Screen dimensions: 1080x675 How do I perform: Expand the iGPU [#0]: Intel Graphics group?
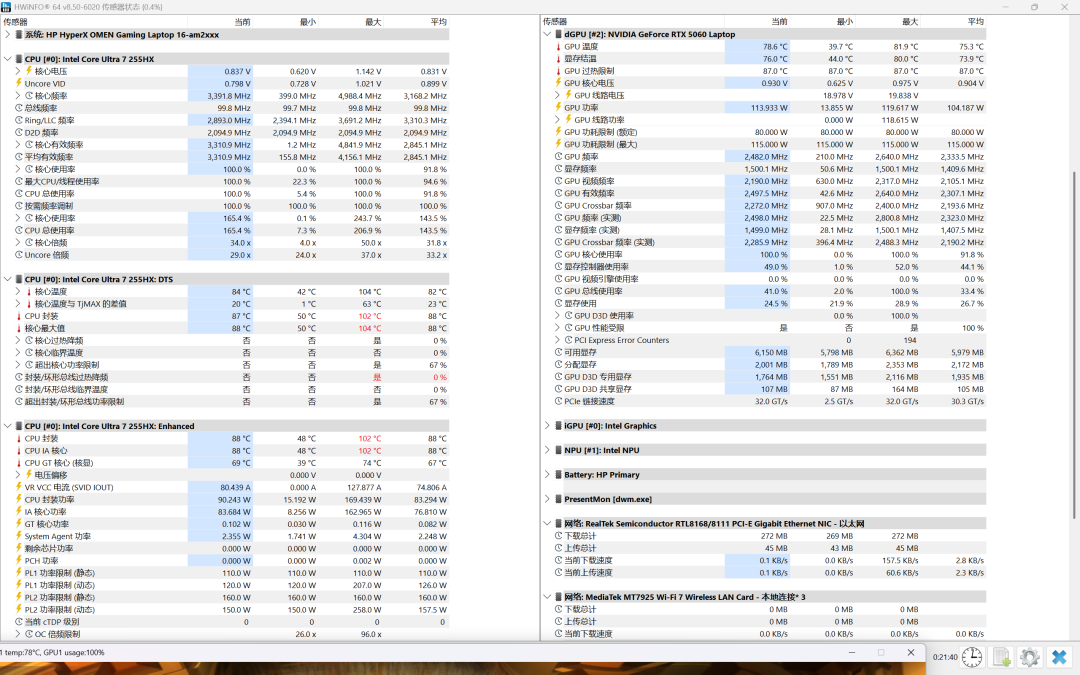point(548,426)
